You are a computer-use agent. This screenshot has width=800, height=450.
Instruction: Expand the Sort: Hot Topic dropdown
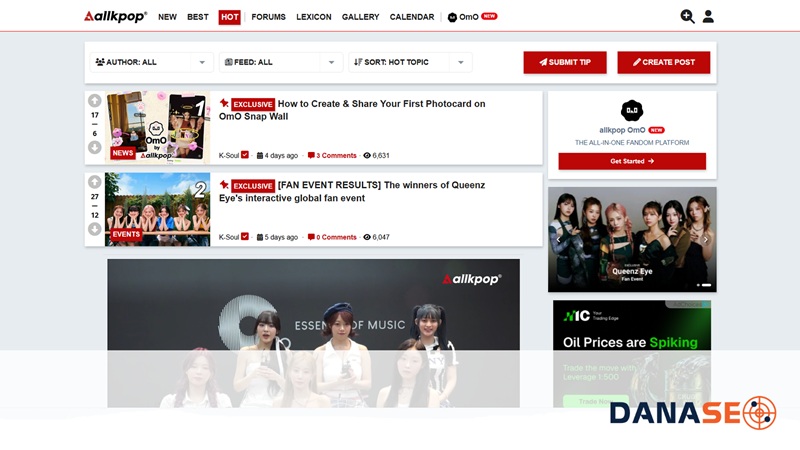coord(410,62)
